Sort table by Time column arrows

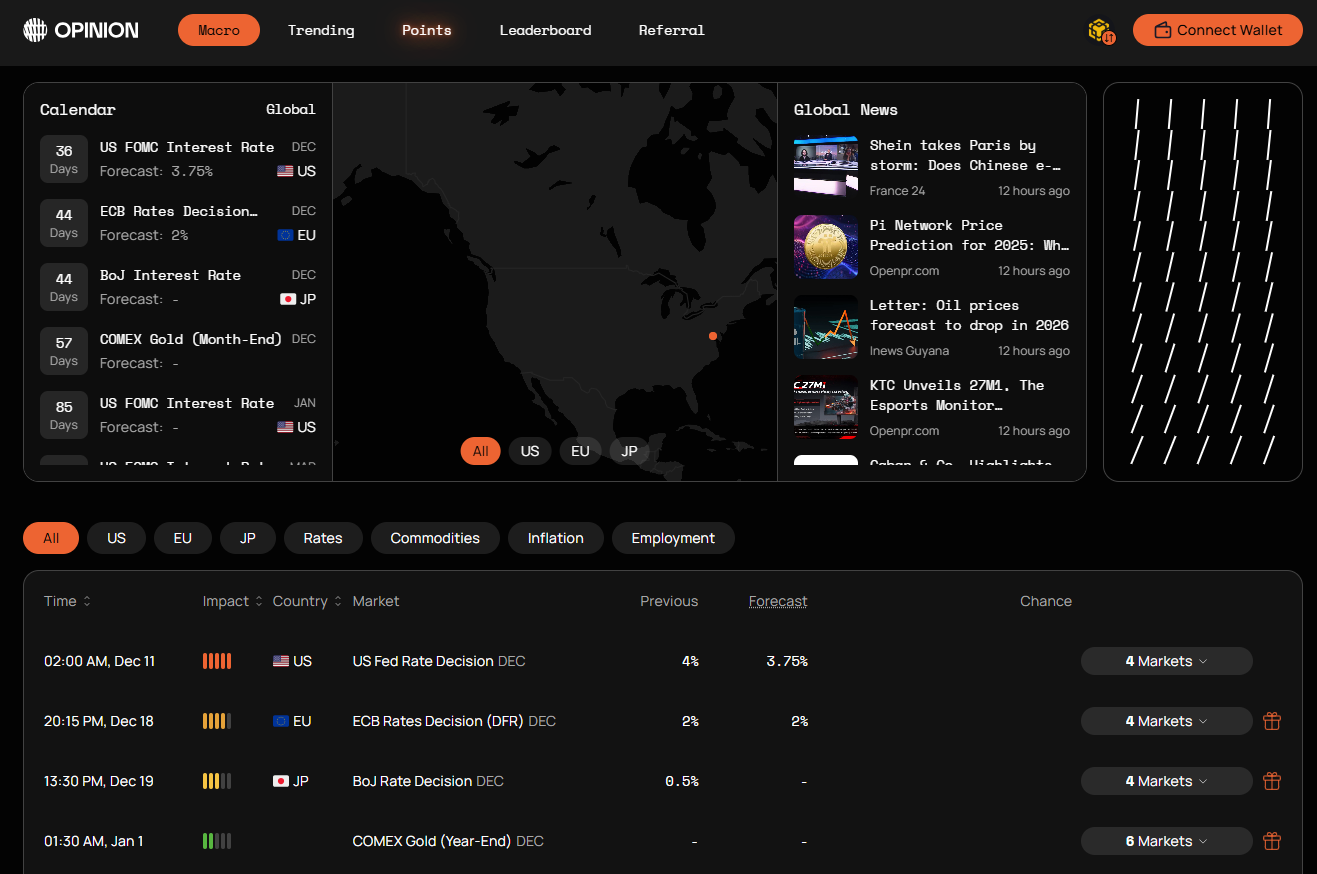(x=87, y=601)
